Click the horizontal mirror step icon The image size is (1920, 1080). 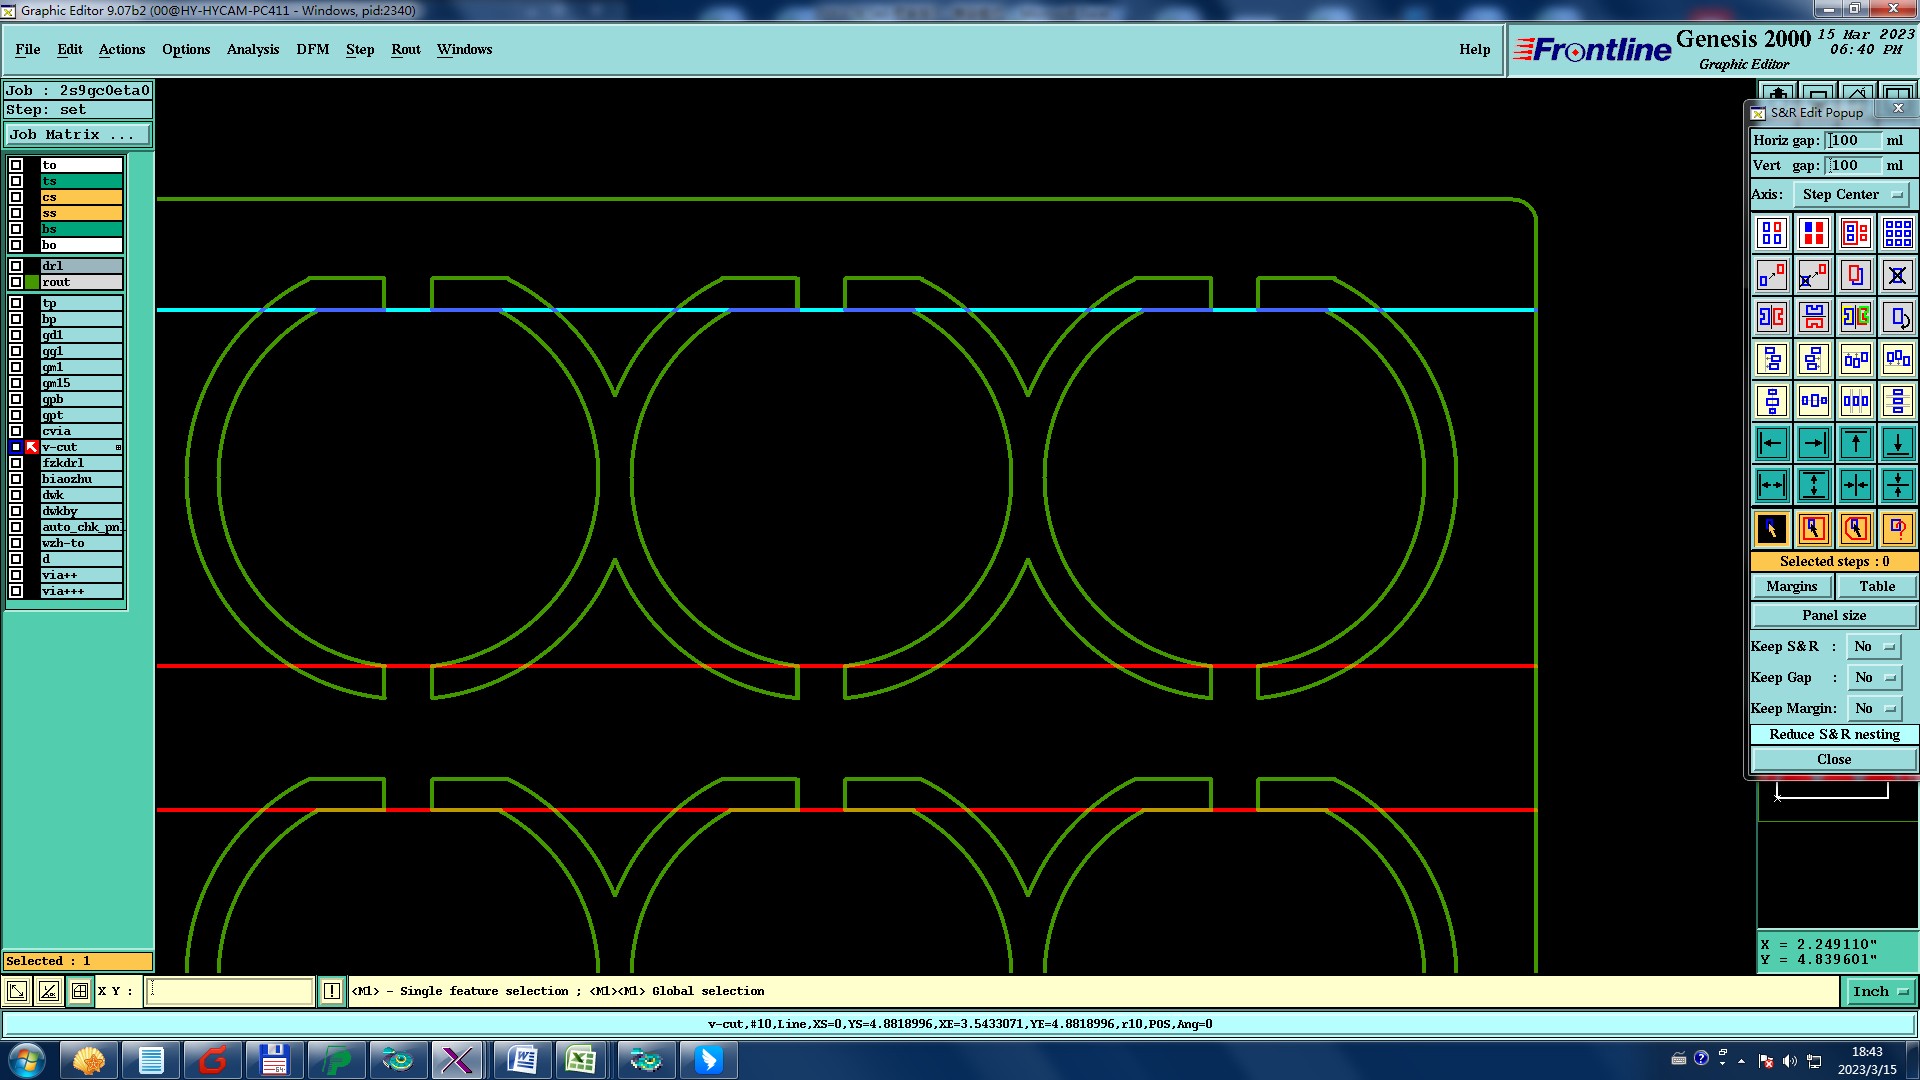pyautogui.click(x=1772, y=317)
